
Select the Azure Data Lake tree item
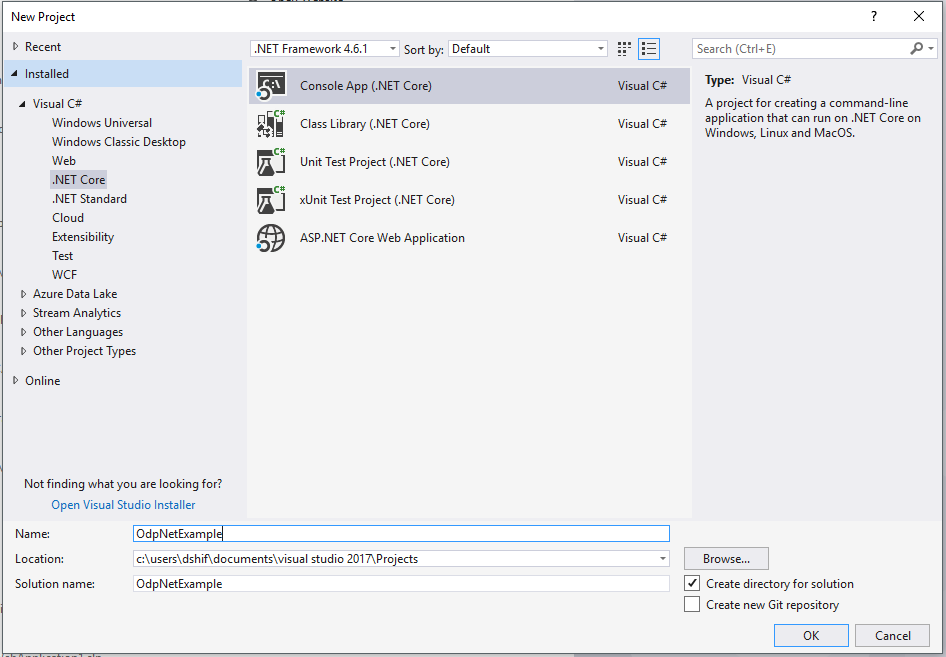coord(75,294)
